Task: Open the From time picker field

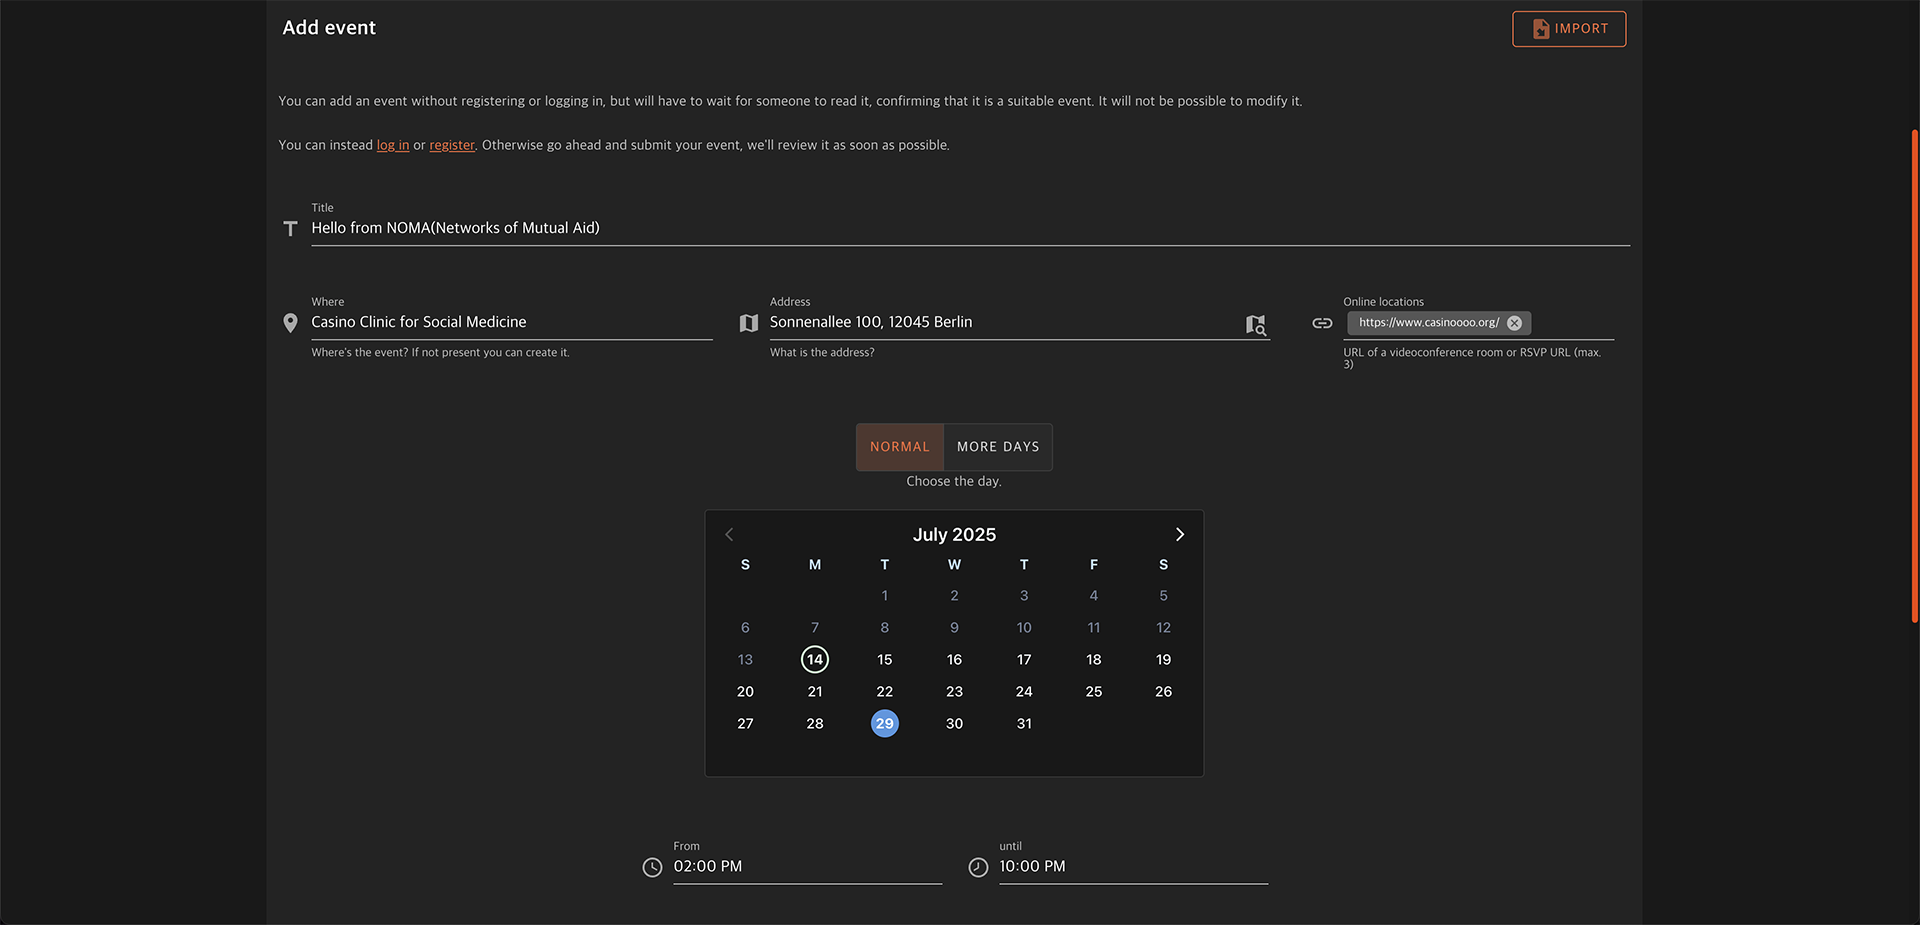Action: point(806,867)
